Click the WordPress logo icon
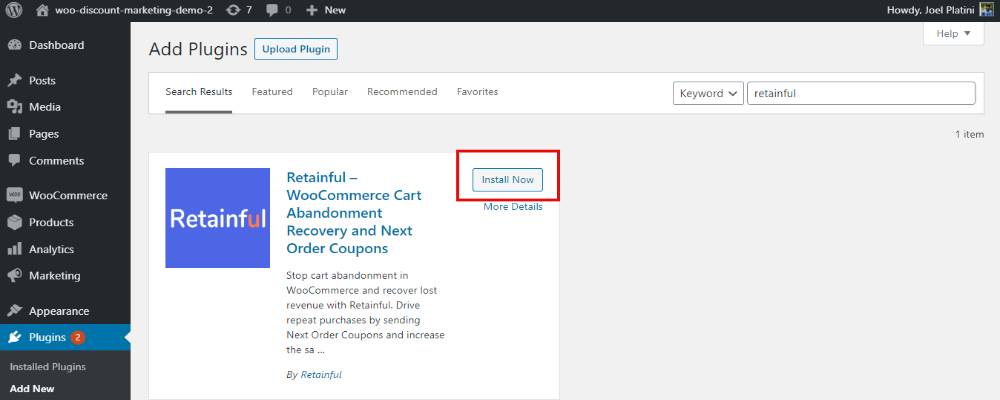 (14, 10)
